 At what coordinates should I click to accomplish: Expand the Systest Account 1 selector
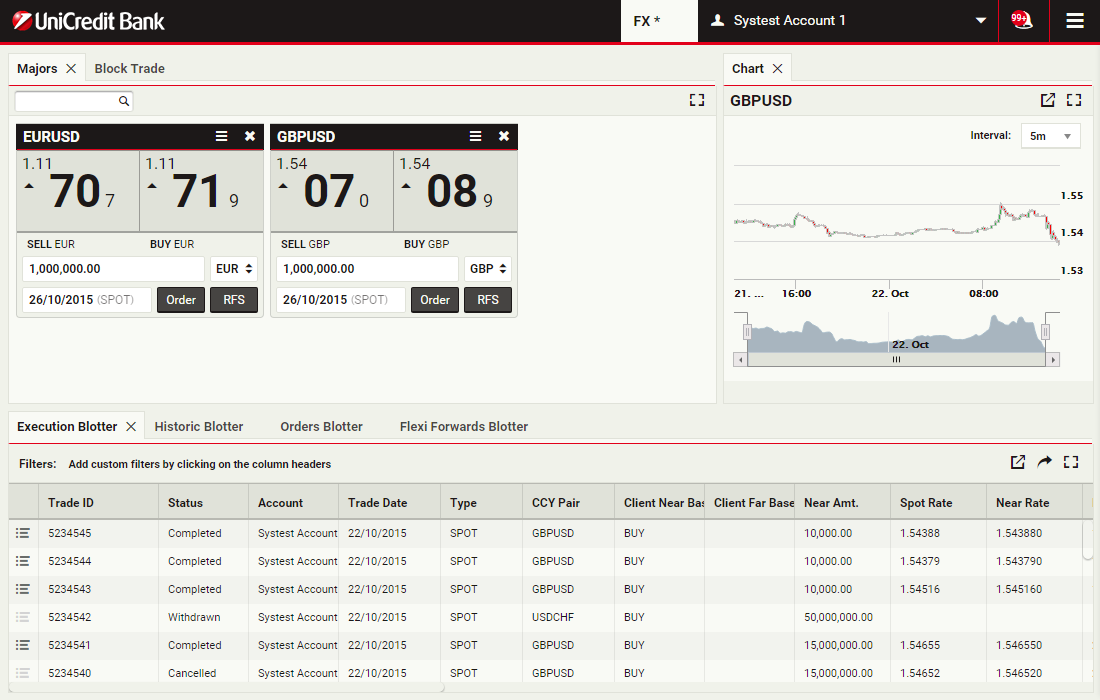(x=980, y=21)
